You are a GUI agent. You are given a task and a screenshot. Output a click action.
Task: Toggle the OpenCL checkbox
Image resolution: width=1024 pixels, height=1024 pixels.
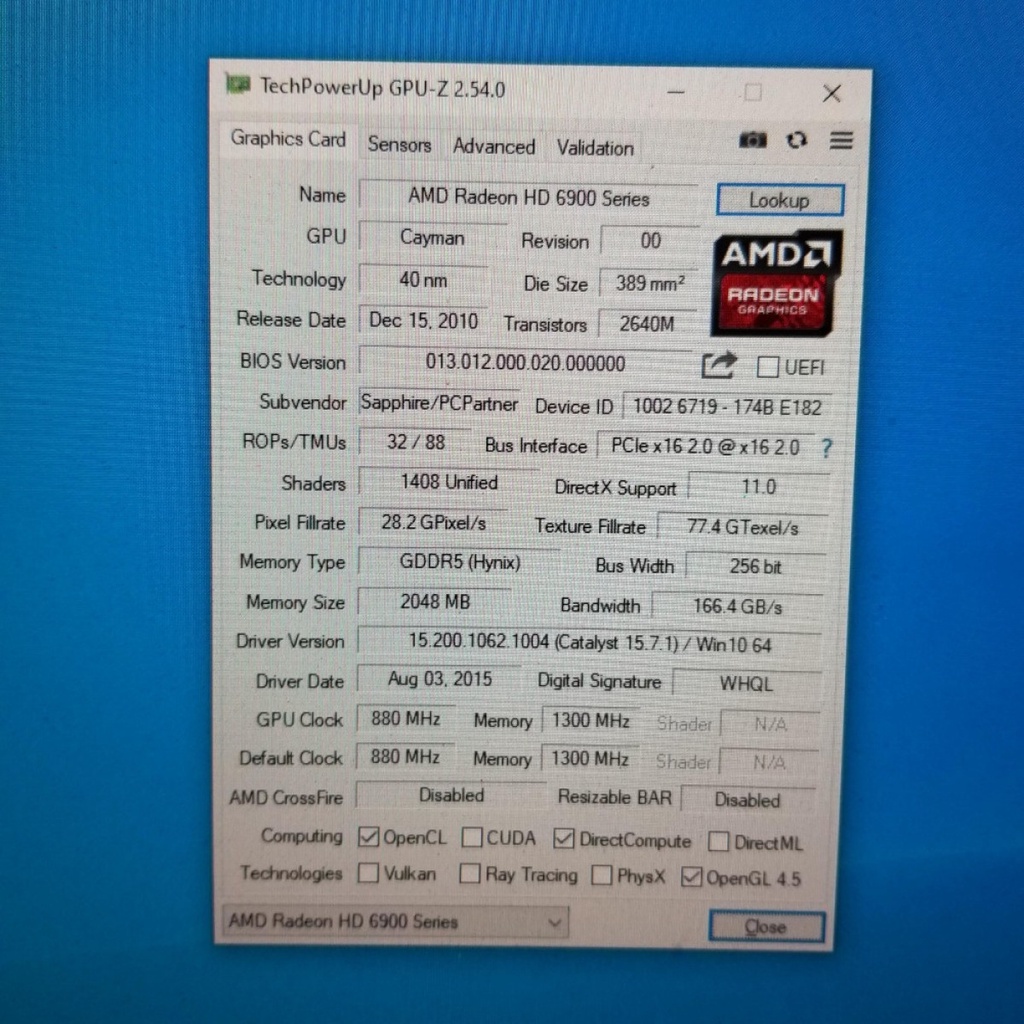coord(369,837)
